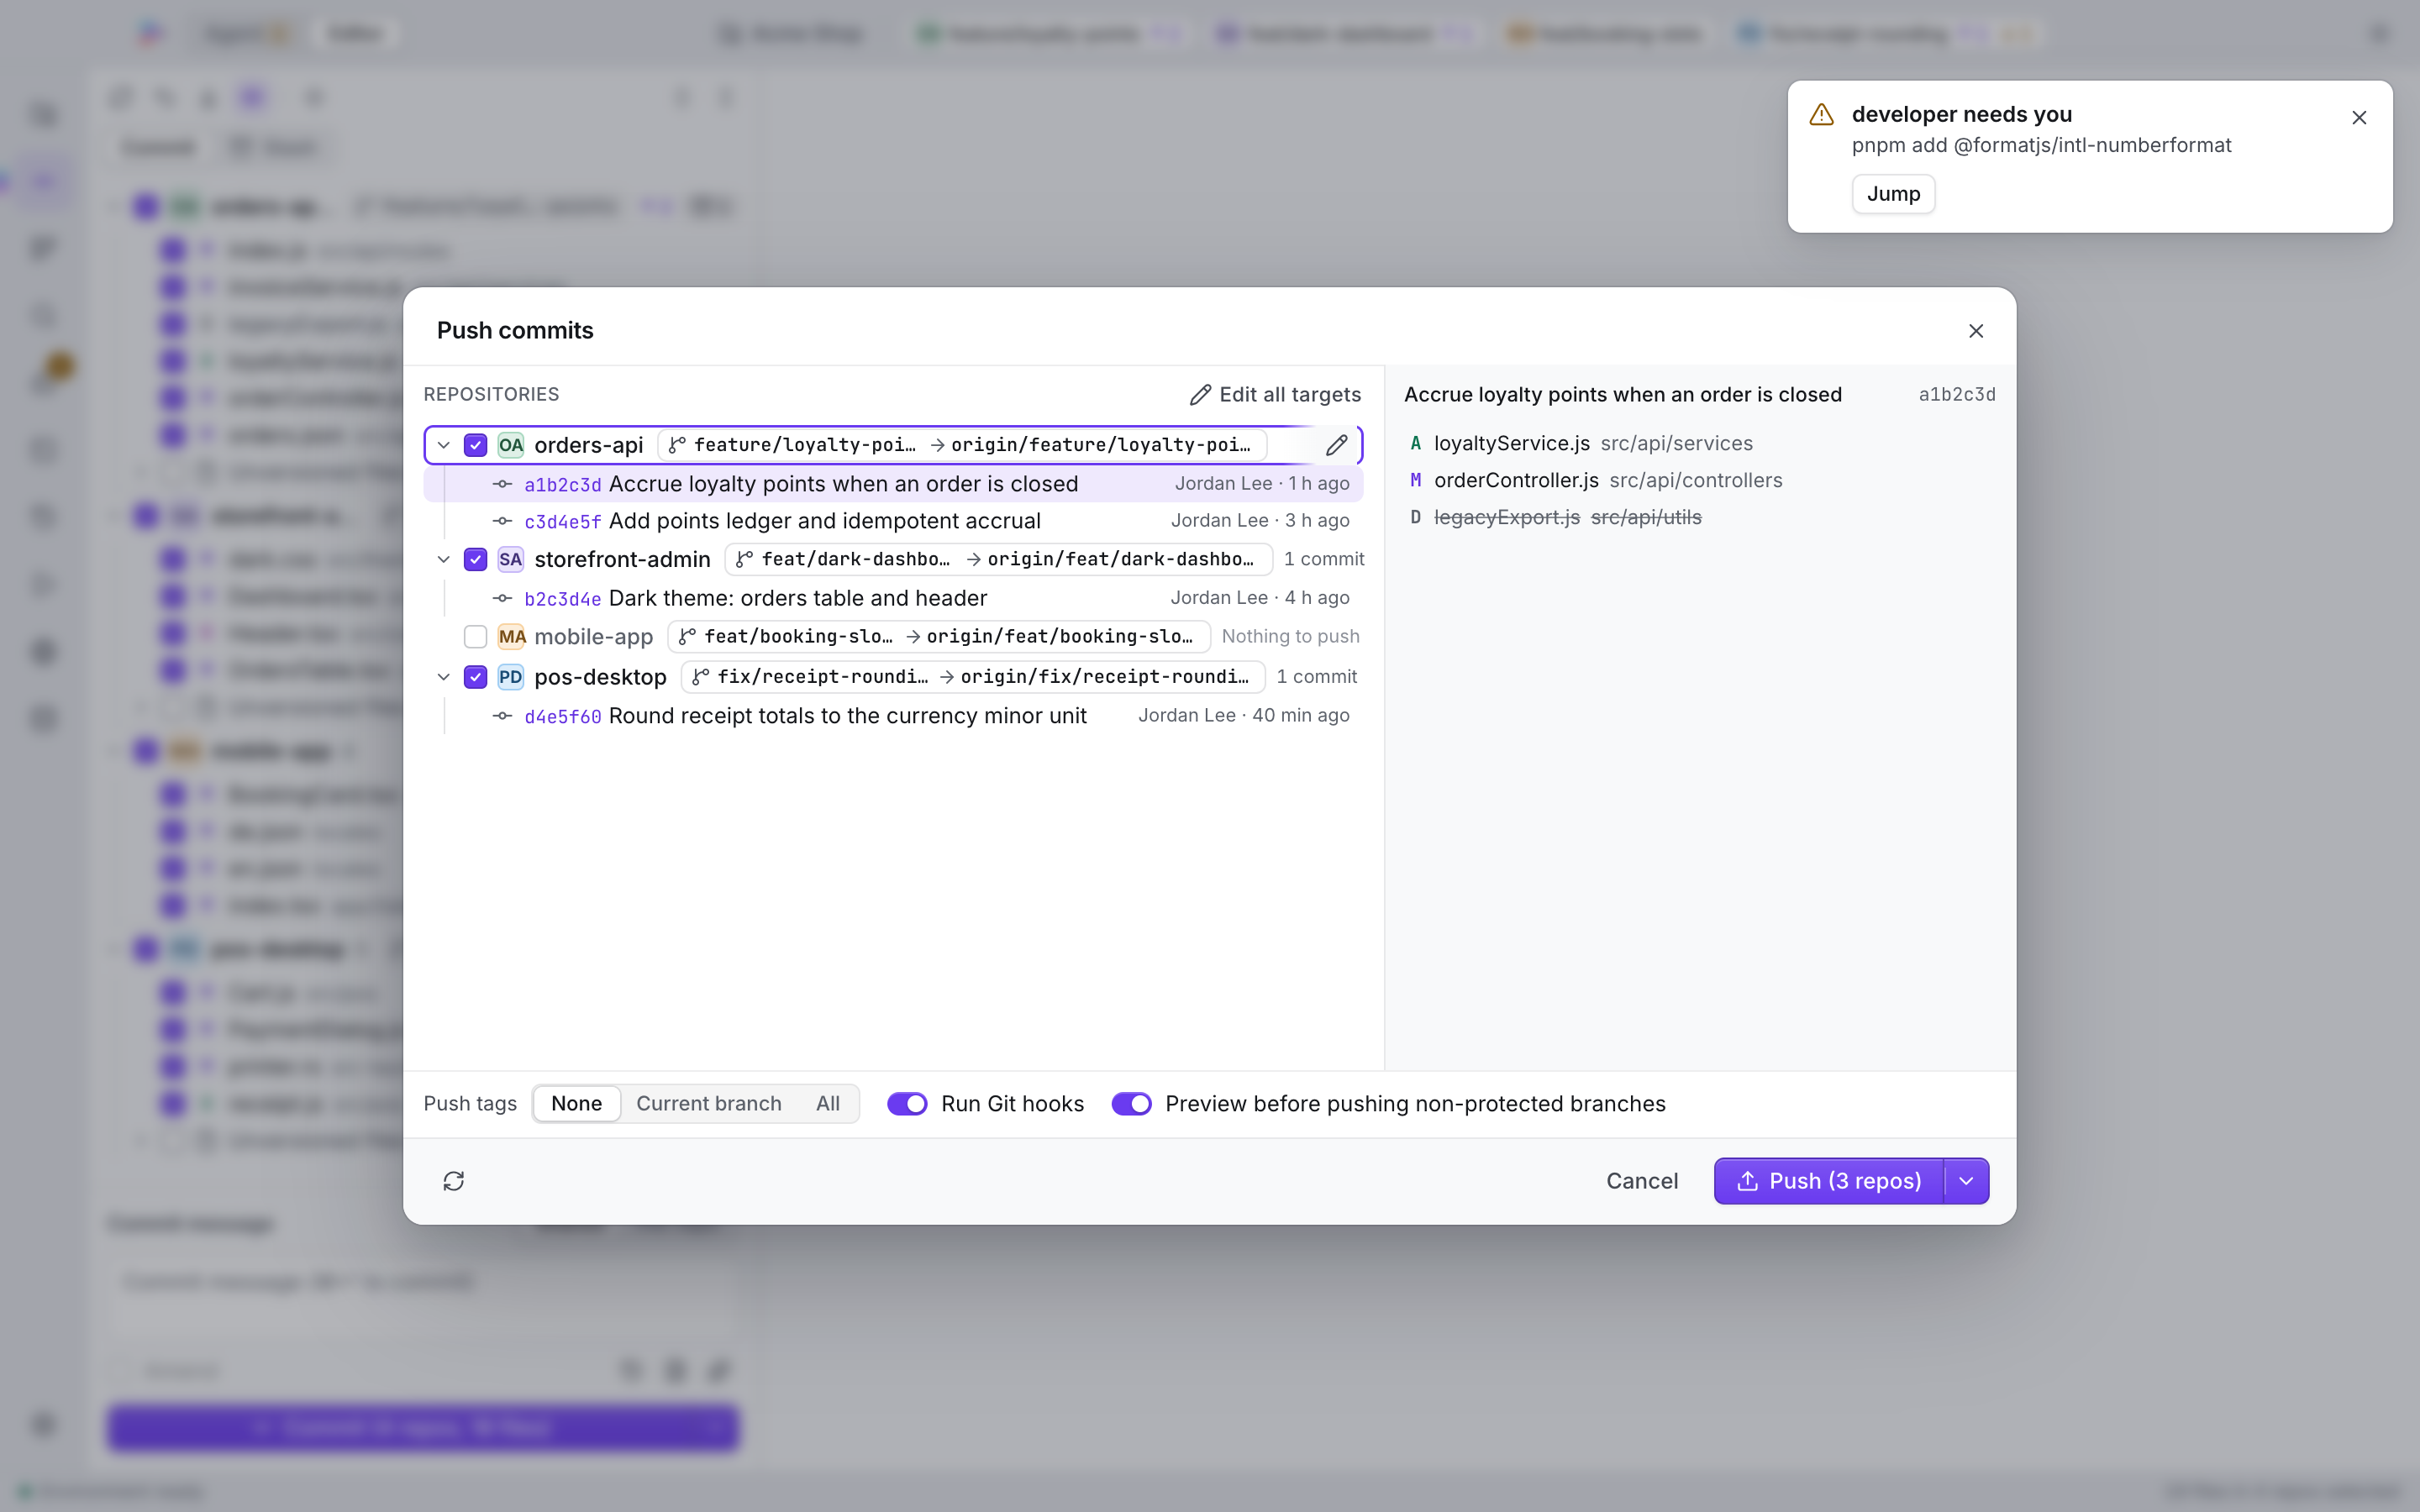Viewport: 2420px width, 1512px height.
Task: Open pos-desktop fix/receipt-roundi branch target selector
Action: coord(973,677)
